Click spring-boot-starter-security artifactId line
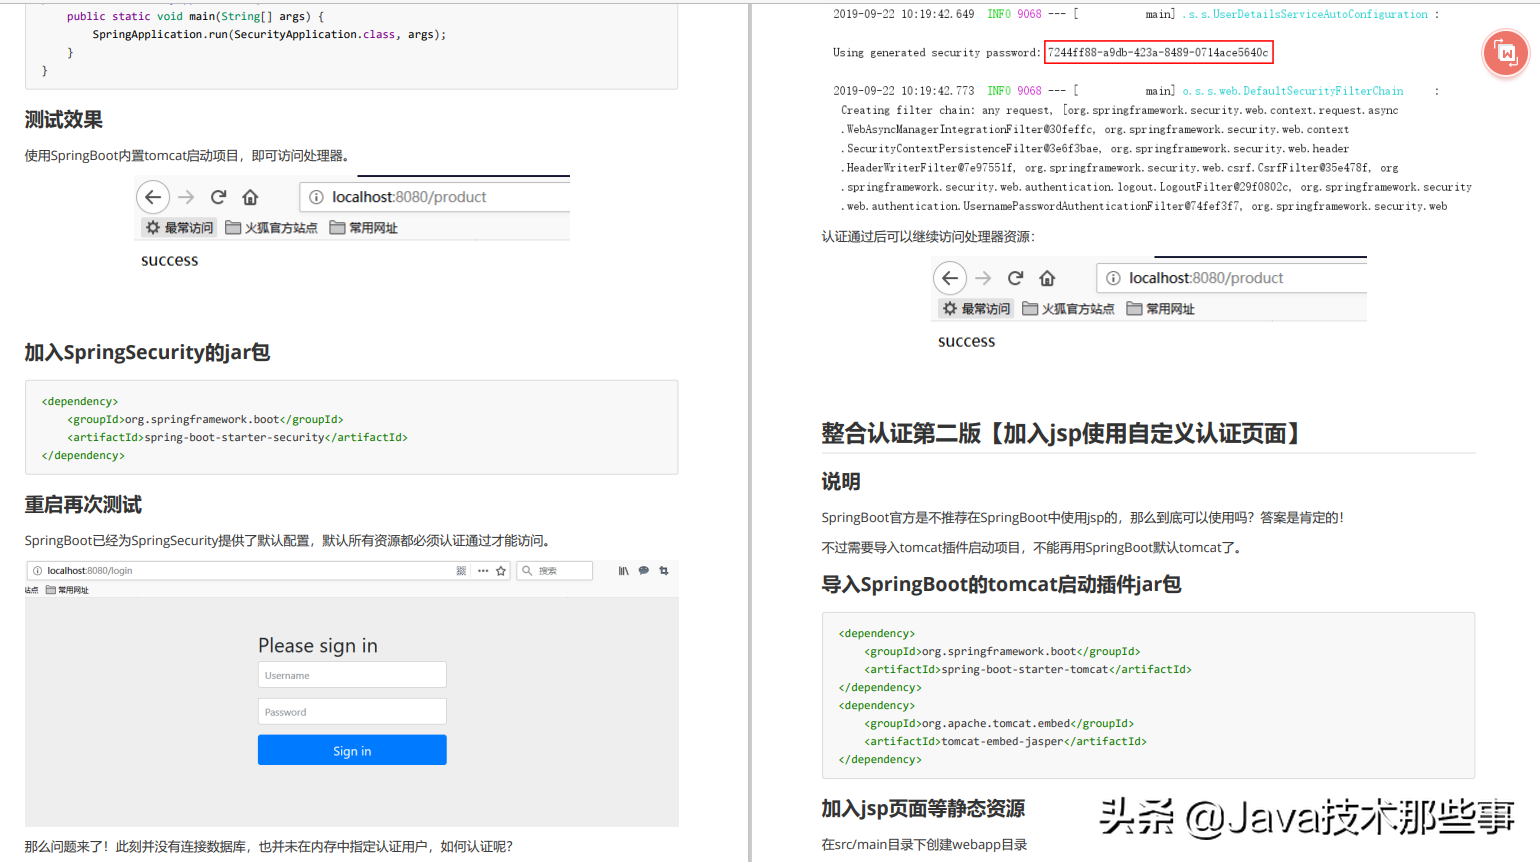The width and height of the screenshot is (1540, 862). [238, 437]
